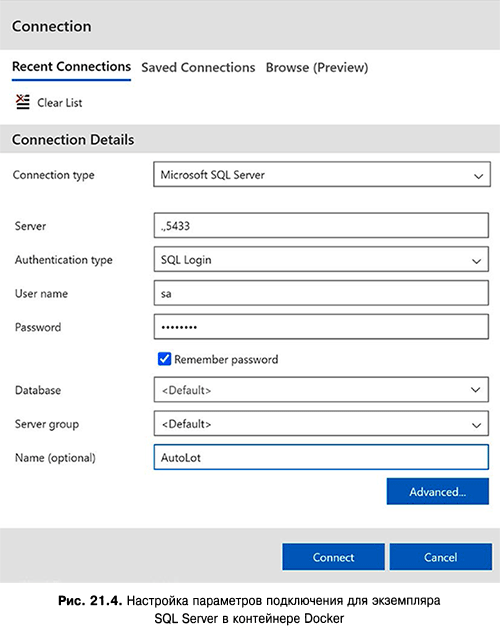Select the Microsoft SQL Server combo box
The height and width of the screenshot is (638, 500).
[322, 175]
